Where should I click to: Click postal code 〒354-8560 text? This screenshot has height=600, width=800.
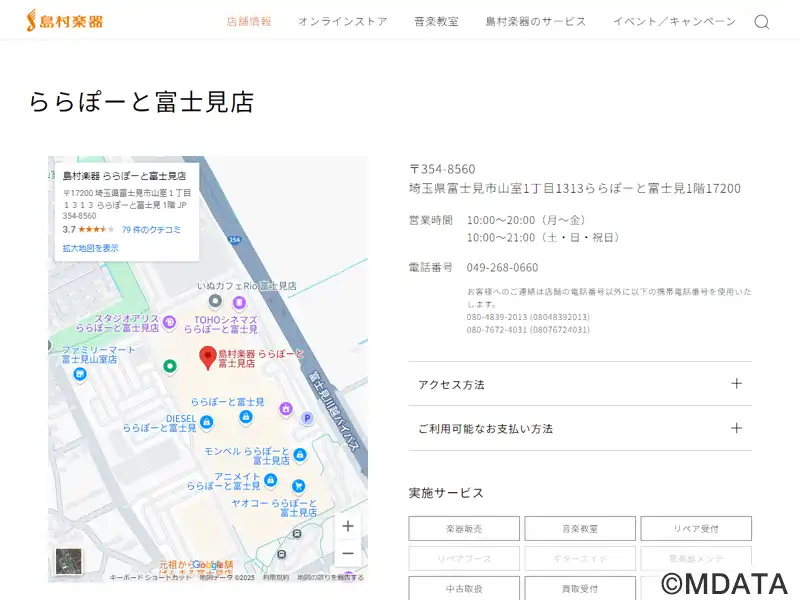pos(442,169)
